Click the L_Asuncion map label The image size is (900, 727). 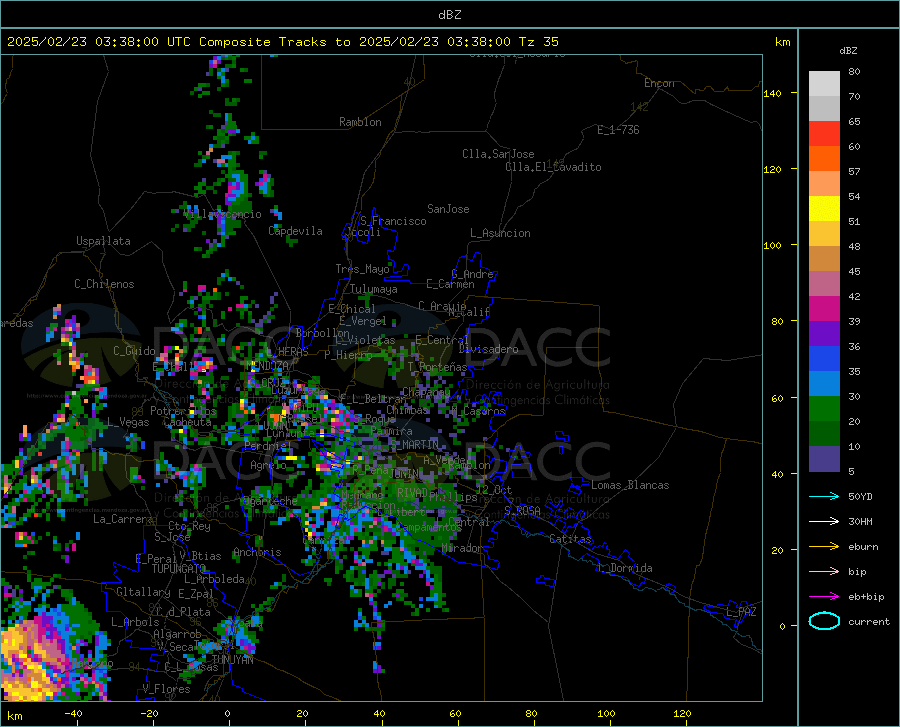tap(500, 233)
